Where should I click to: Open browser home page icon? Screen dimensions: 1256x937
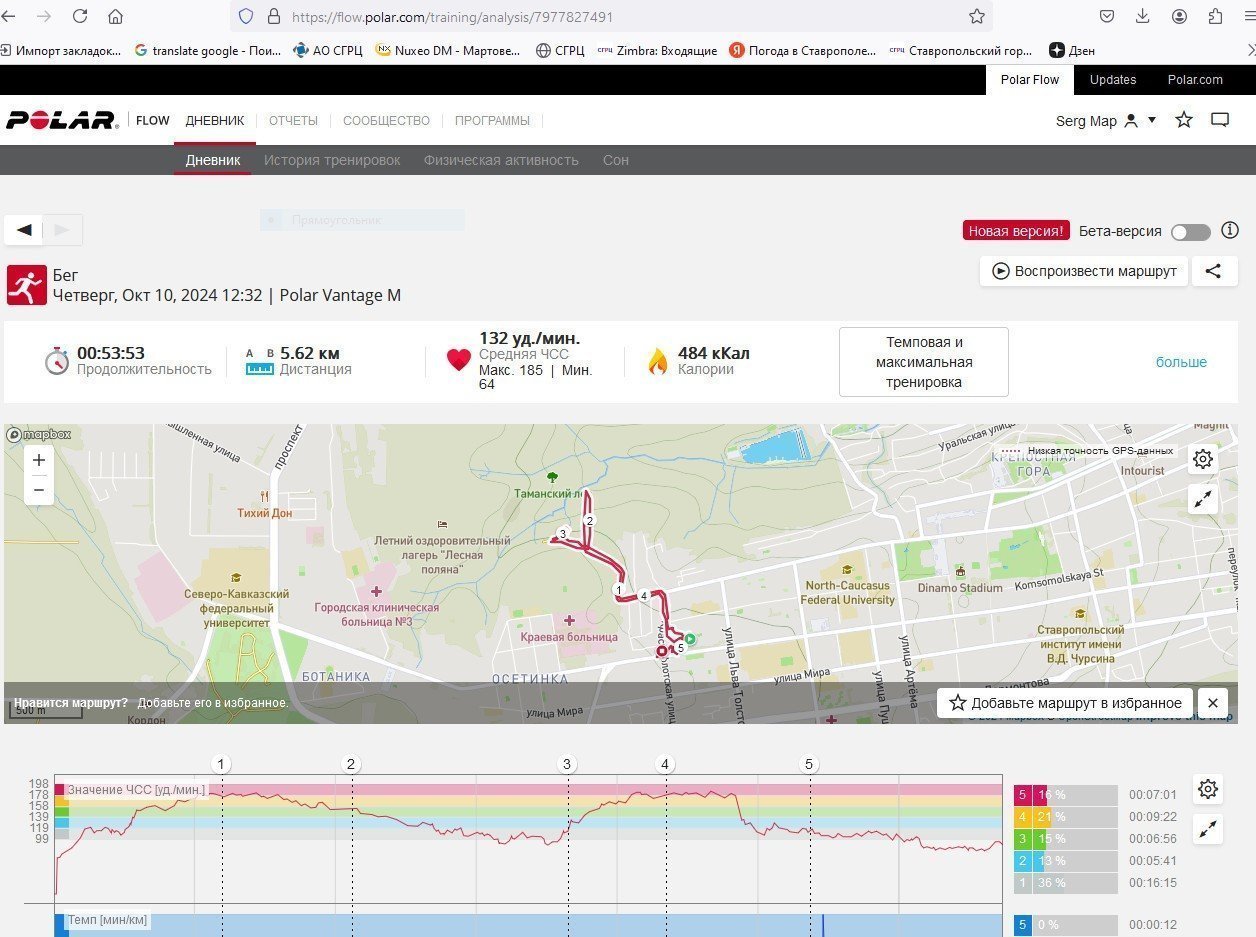point(115,16)
